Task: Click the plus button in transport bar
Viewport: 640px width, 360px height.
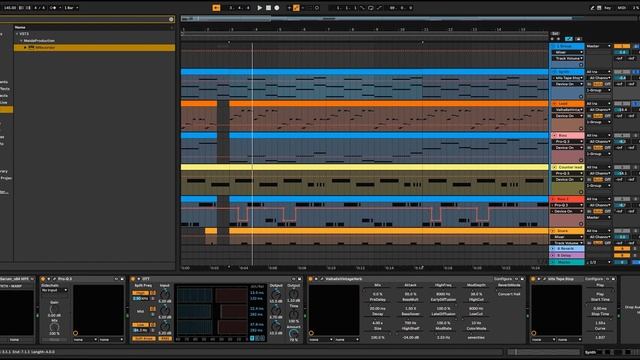Action: coord(289,8)
